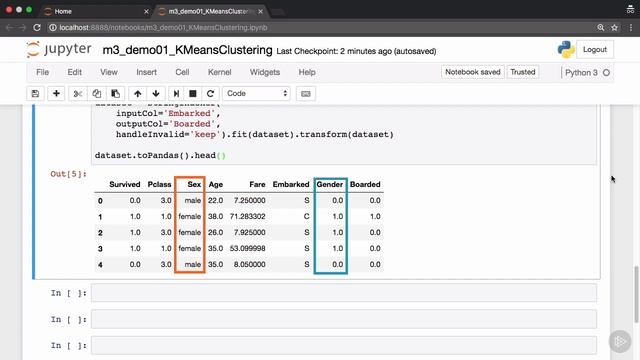This screenshot has width=640, height=360.
Task: Open the browser three-dot menu
Action: [631, 27]
